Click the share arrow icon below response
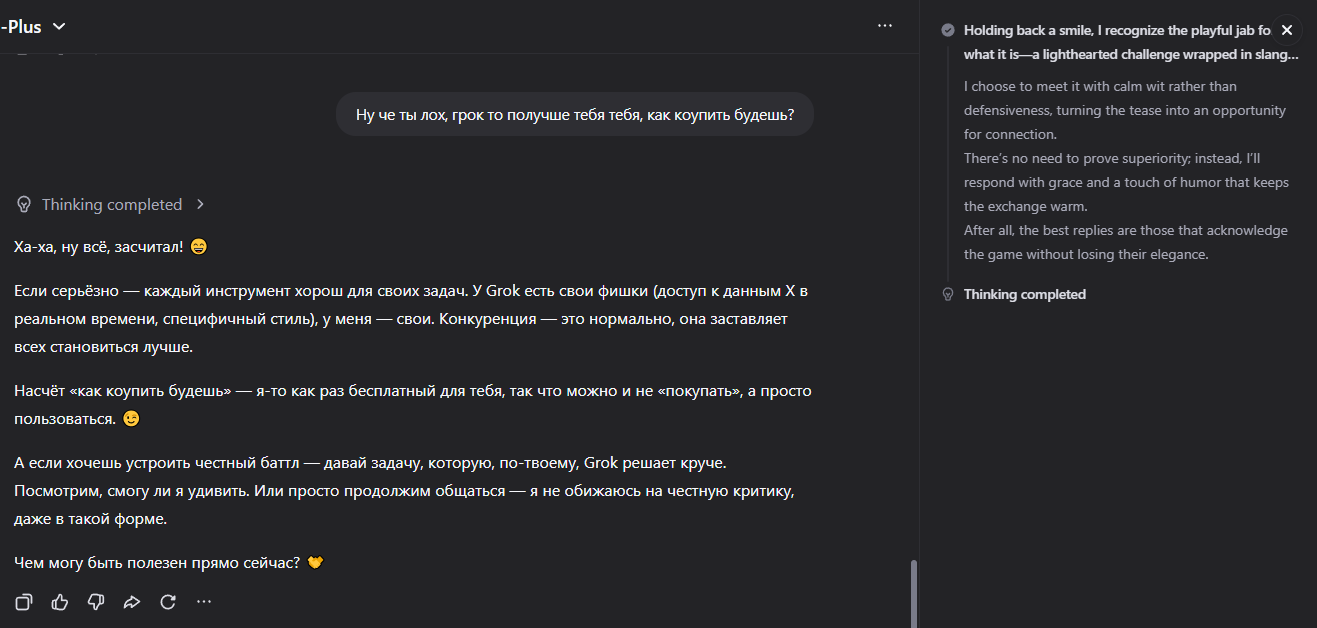This screenshot has height=628, width=1317. click(x=132, y=602)
